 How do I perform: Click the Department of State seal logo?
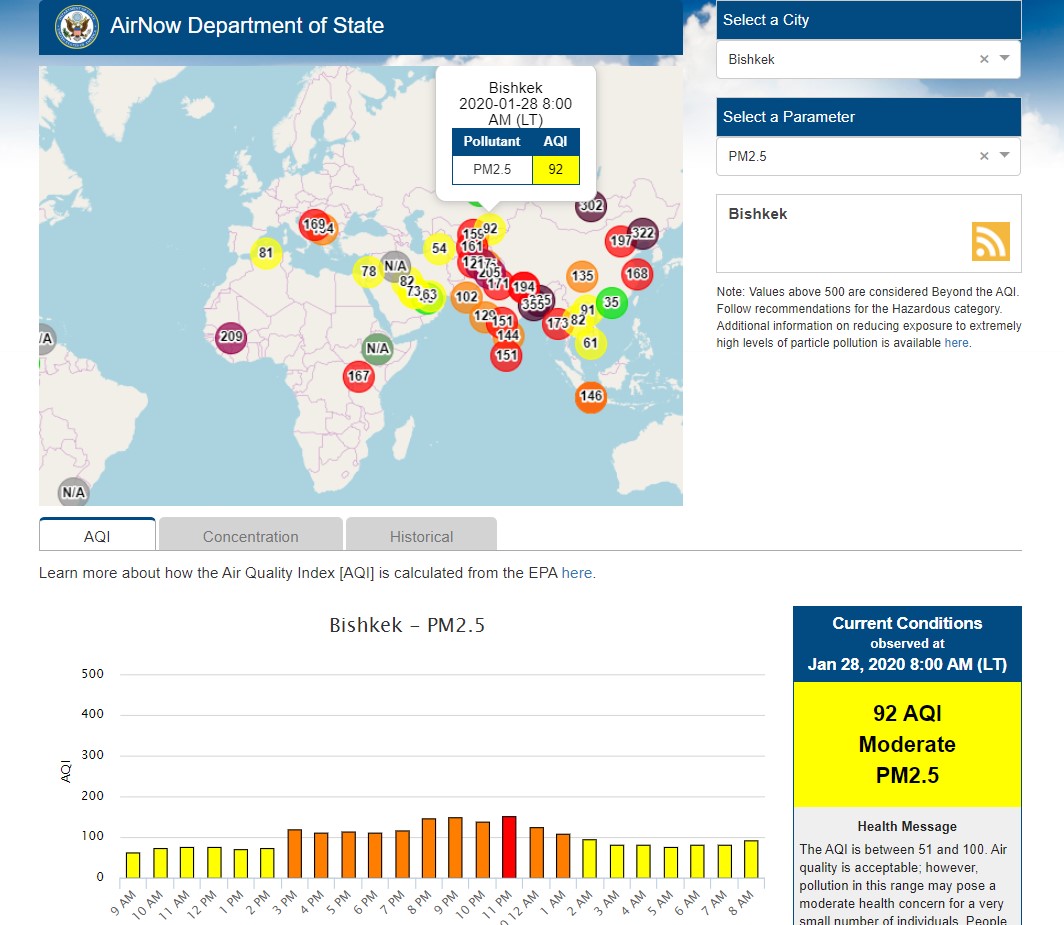click(77, 27)
